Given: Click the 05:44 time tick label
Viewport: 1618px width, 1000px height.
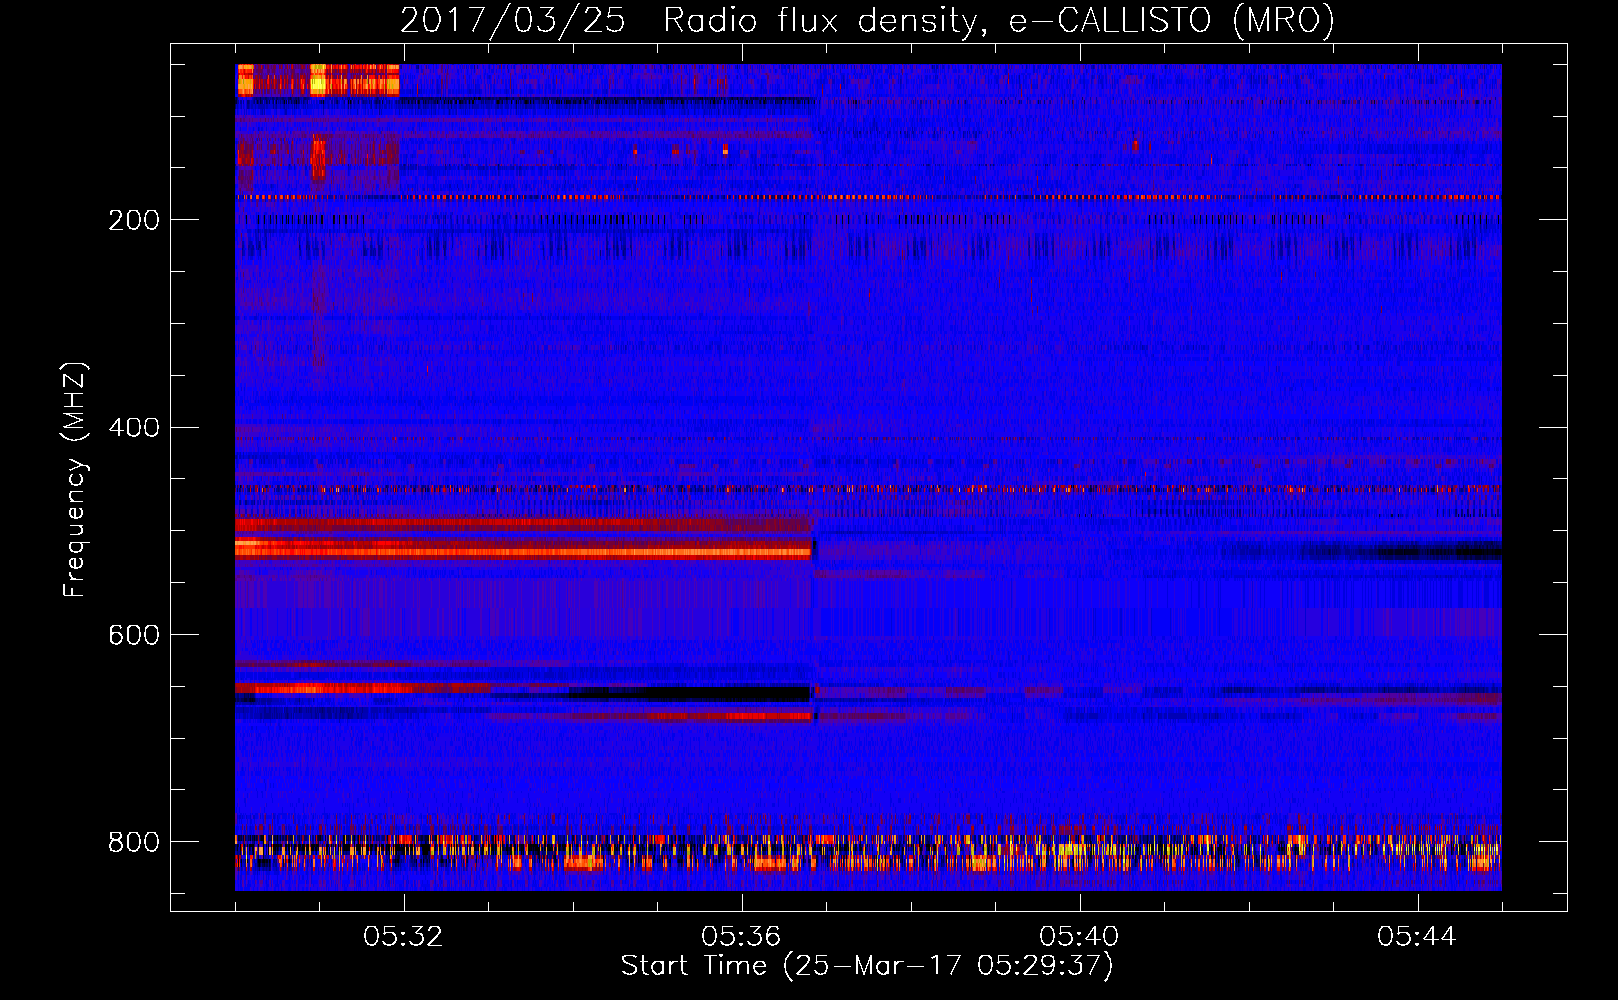Looking at the screenshot, I should coord(1417,937).
